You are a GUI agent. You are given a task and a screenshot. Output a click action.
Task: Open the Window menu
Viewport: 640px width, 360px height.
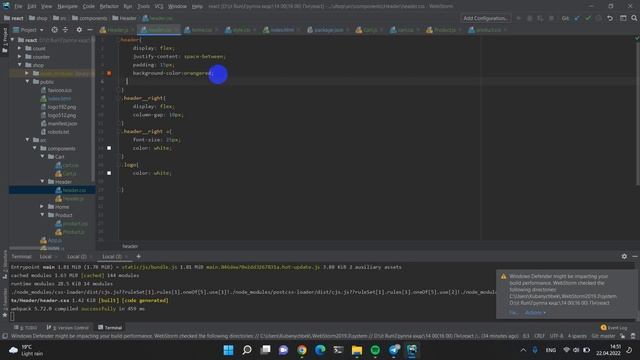pos(177,6)
